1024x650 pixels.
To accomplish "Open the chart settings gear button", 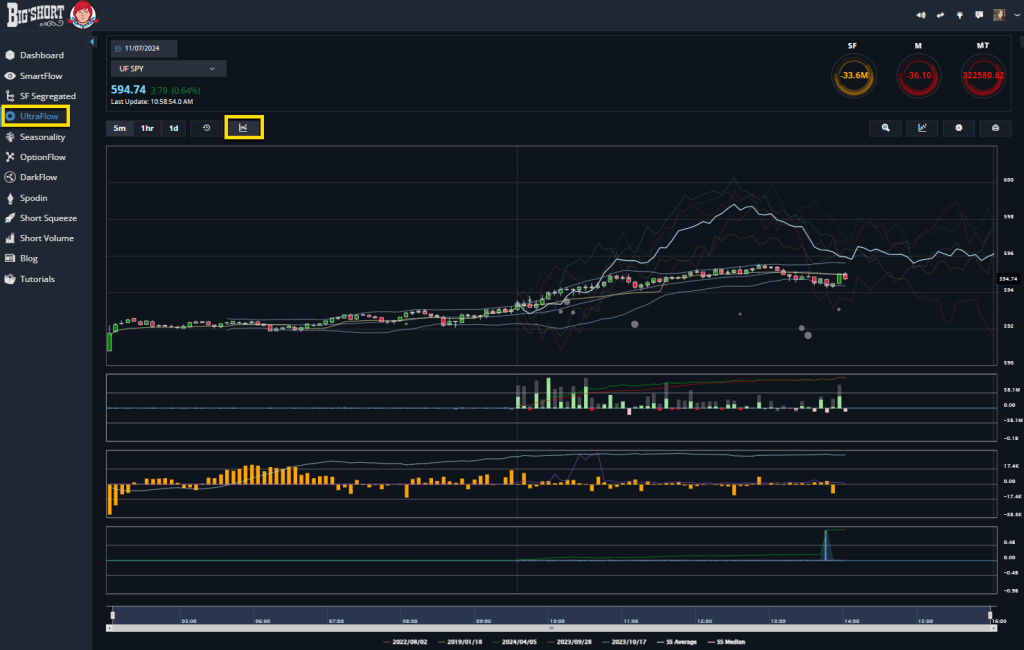I will point(957,128).
